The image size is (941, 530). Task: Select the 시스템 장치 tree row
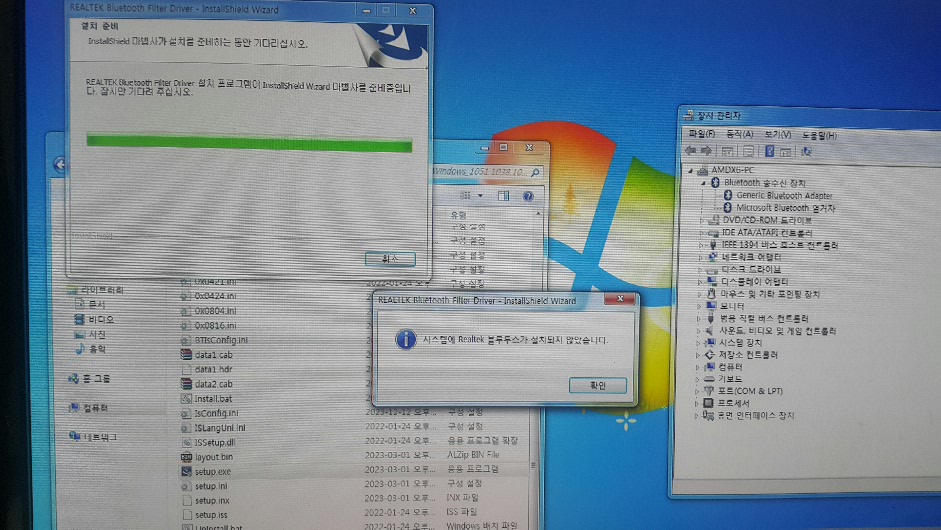[733, 343]
